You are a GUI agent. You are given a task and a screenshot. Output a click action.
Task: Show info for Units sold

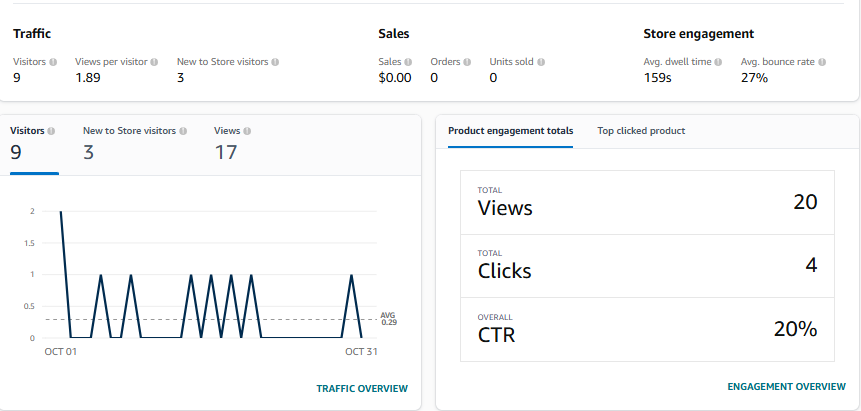[543, 62]
